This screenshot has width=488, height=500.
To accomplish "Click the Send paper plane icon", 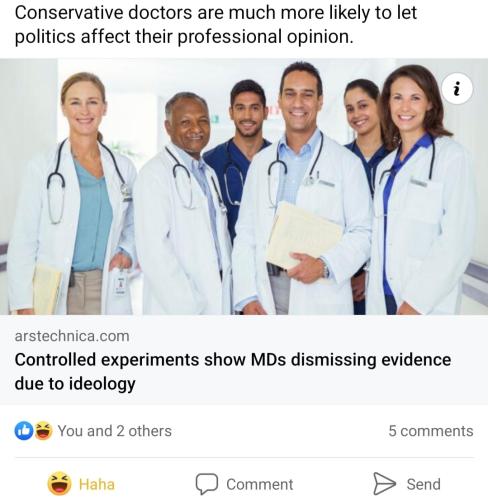I will [384, 483].
